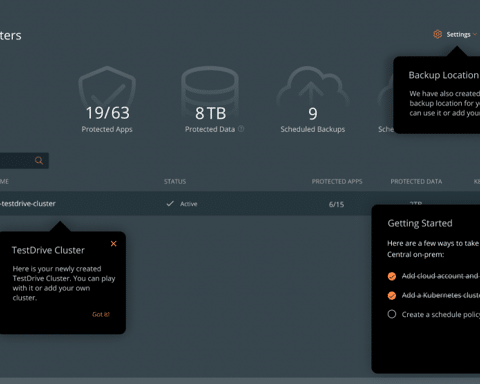
Task: Click the Add a Kubernetes cluster text
Action: [441, 295]
